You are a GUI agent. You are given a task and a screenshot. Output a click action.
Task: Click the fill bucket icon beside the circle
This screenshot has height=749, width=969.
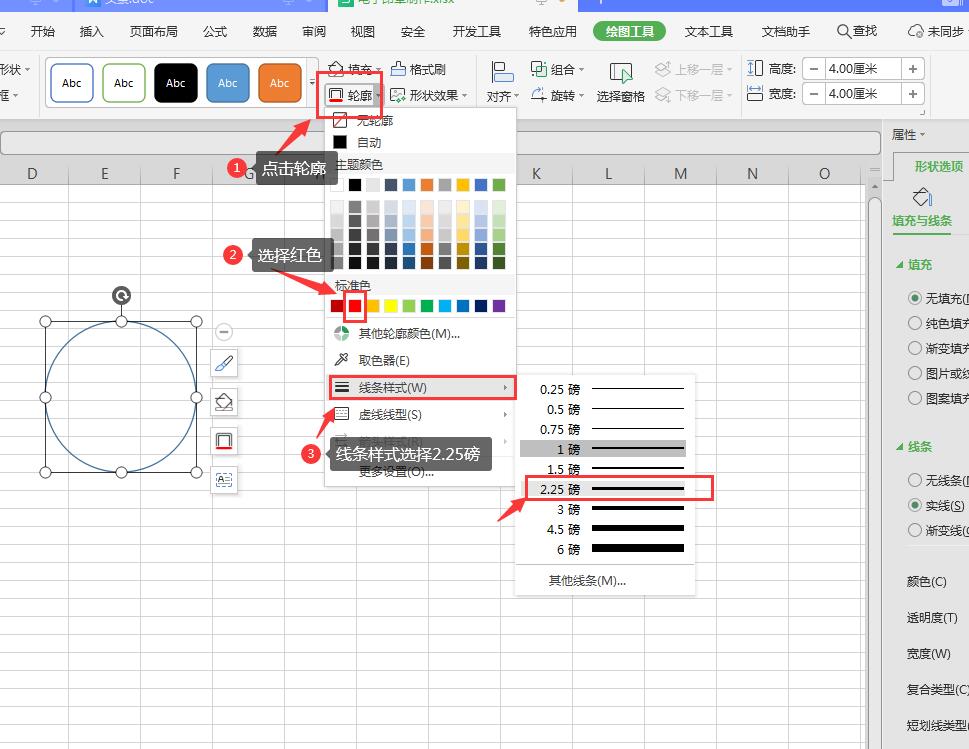[225, 402]
